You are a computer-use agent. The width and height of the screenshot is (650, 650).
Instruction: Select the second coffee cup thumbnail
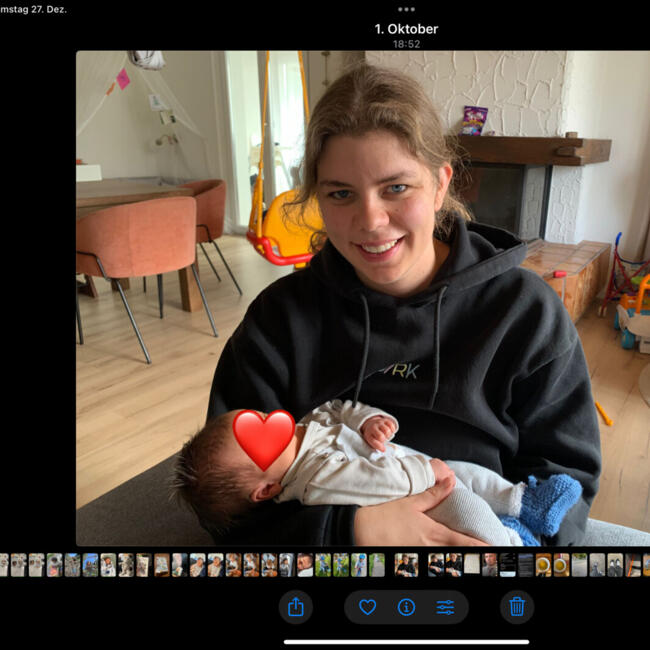coord(561,565)
